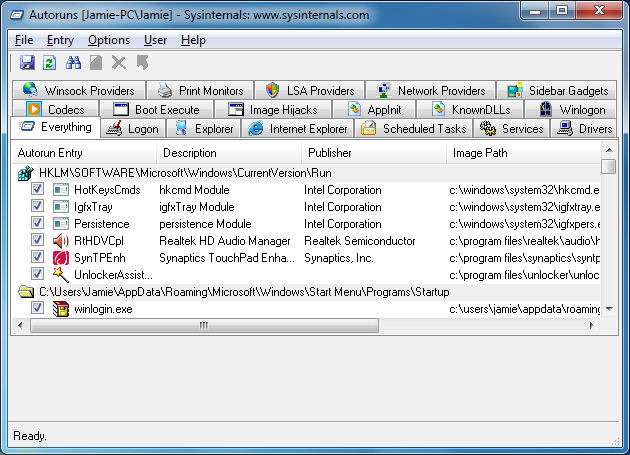Screen dimensions: 630x455
Task: Click the SynTPEnh red icon
Action: [61, 258]
